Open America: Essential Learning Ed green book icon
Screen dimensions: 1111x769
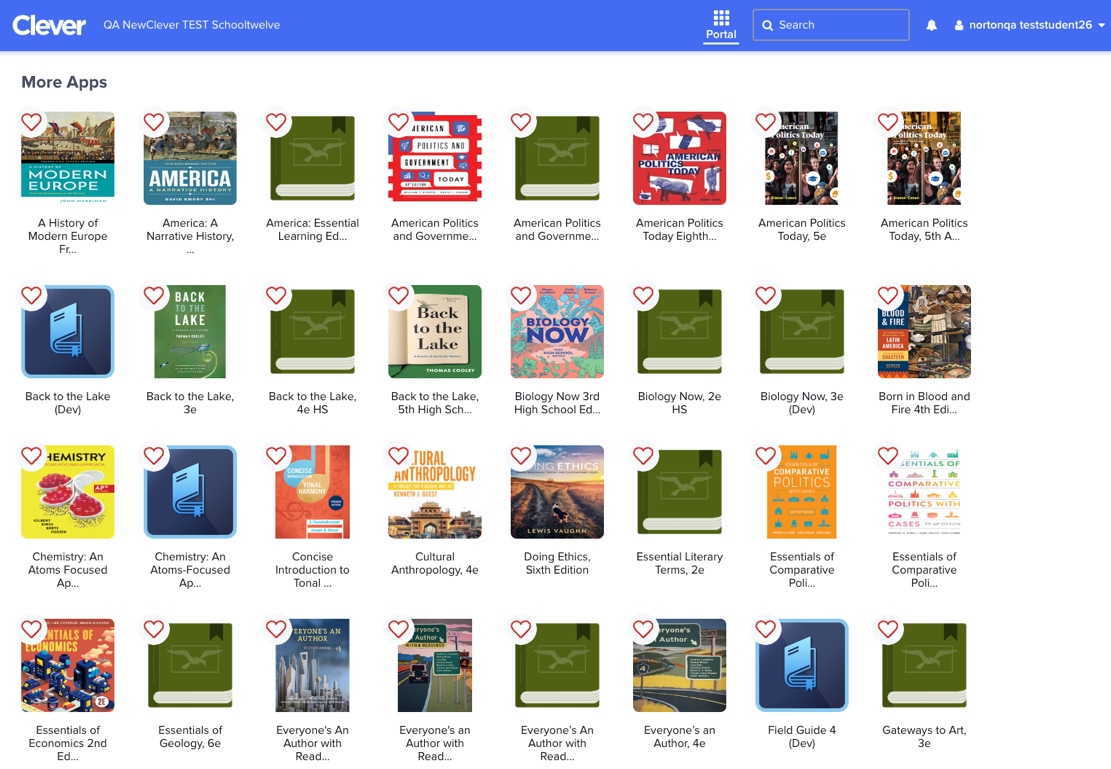click(x=312, y=158)
